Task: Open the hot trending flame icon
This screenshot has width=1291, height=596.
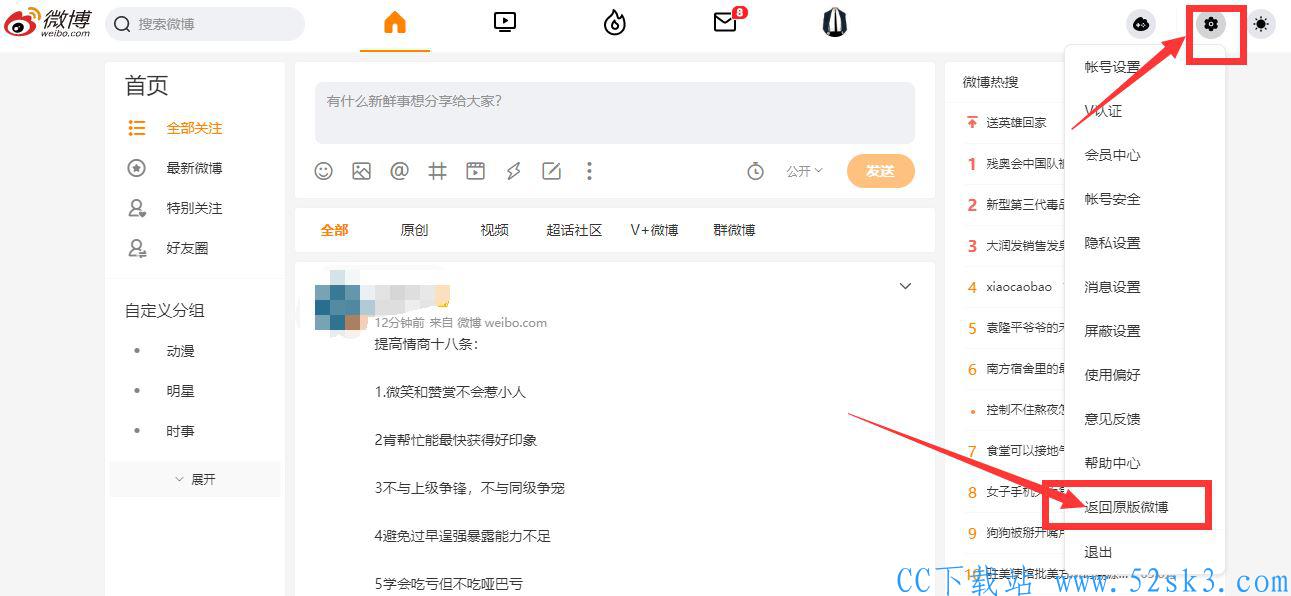Action: [615, 22]
